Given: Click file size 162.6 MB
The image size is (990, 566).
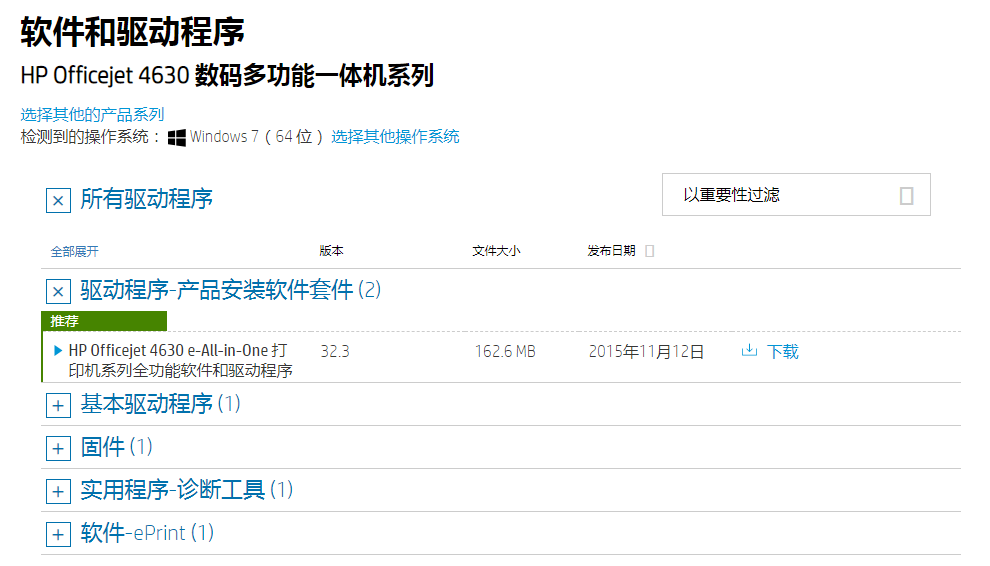Looking at the screenshot, I should coord(505,351).
